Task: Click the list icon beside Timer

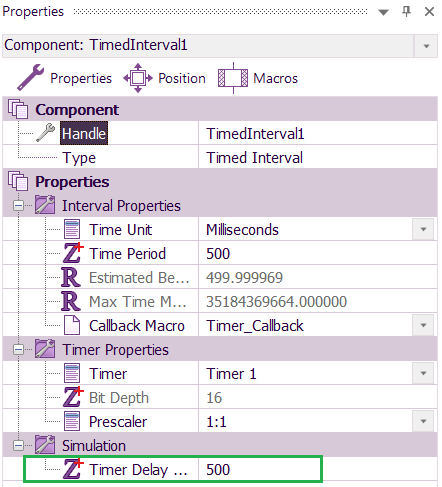Action: coord(72,373)
